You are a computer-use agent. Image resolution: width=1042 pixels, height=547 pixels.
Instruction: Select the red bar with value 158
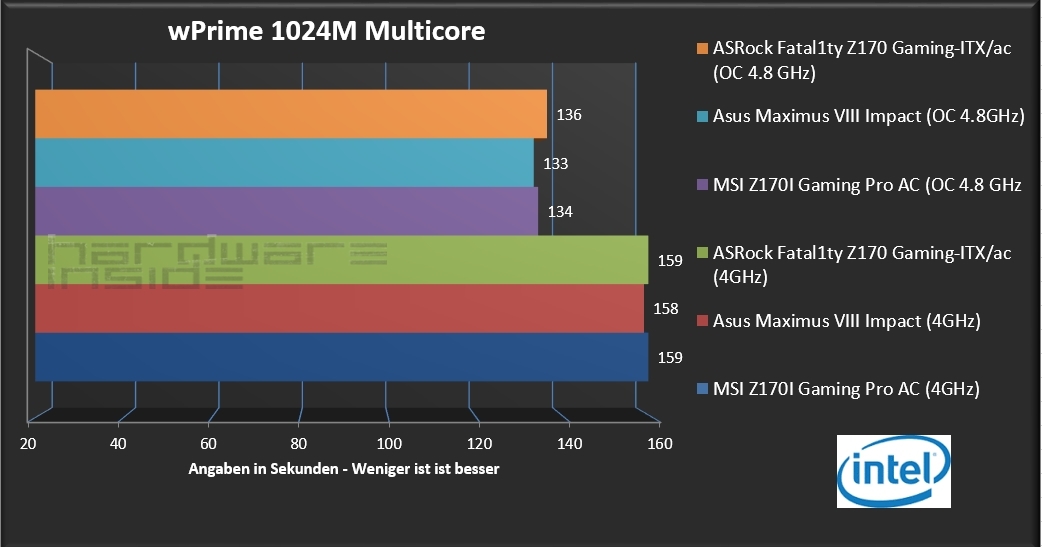[x=340, y=308]
